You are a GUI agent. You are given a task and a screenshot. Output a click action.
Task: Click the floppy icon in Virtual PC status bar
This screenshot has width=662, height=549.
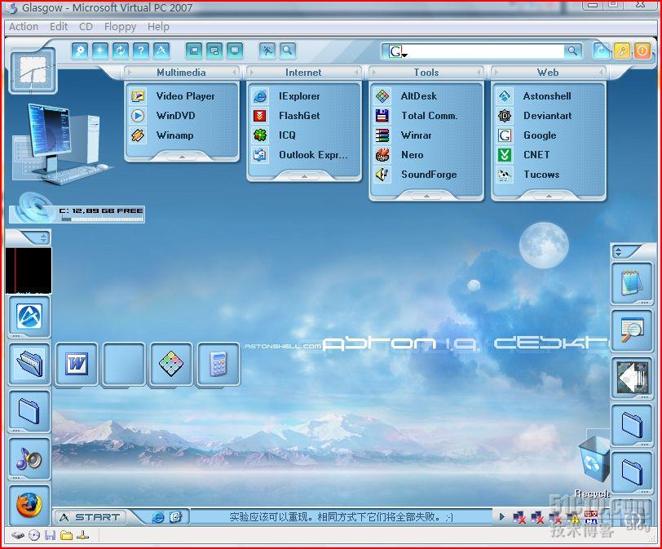click(x=50, y=536)
